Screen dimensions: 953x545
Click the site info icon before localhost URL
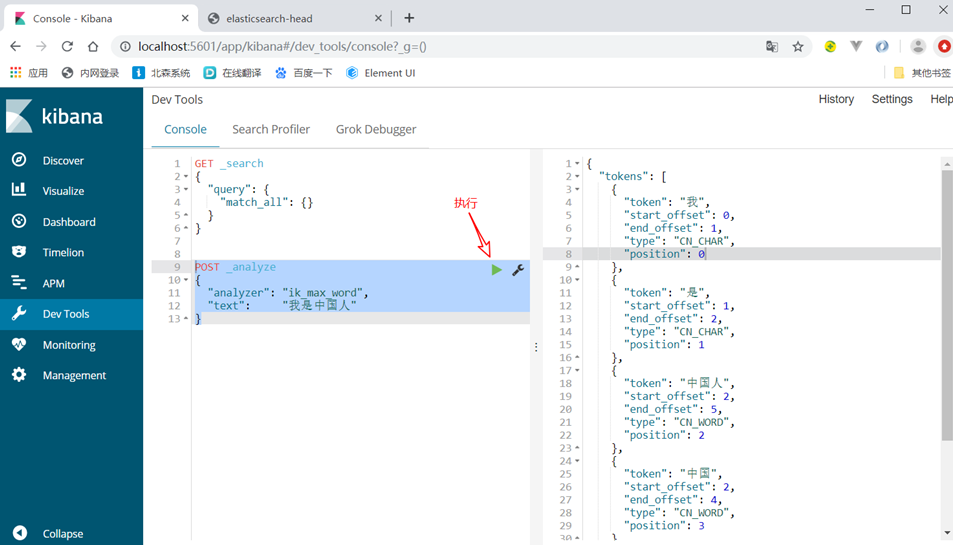tap(125, 46)
